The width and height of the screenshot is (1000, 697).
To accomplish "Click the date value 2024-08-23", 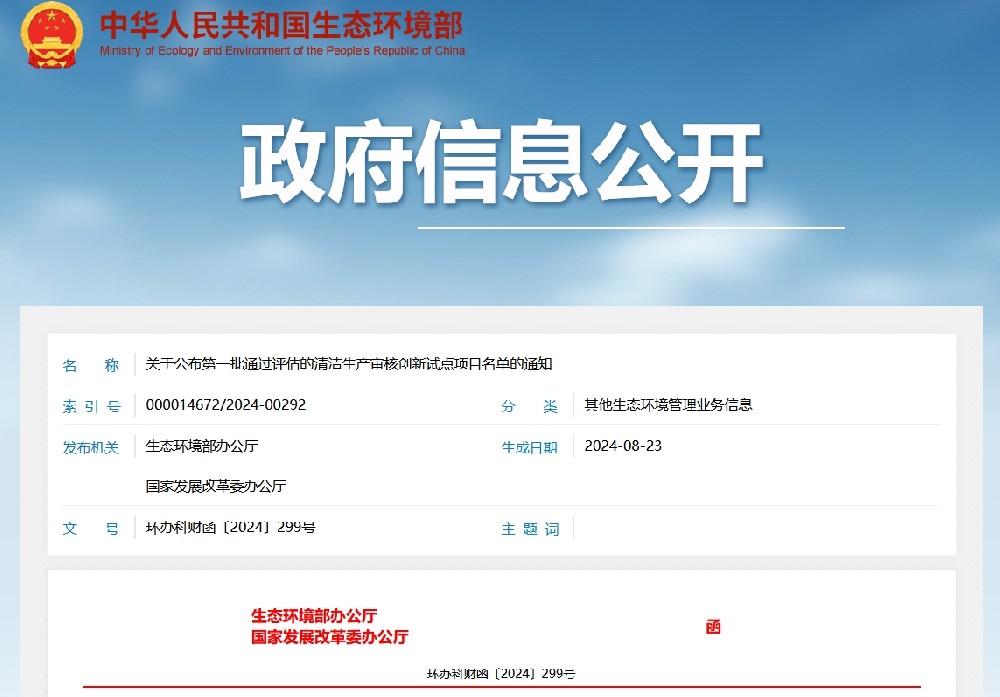I will [x=623, y=446].
